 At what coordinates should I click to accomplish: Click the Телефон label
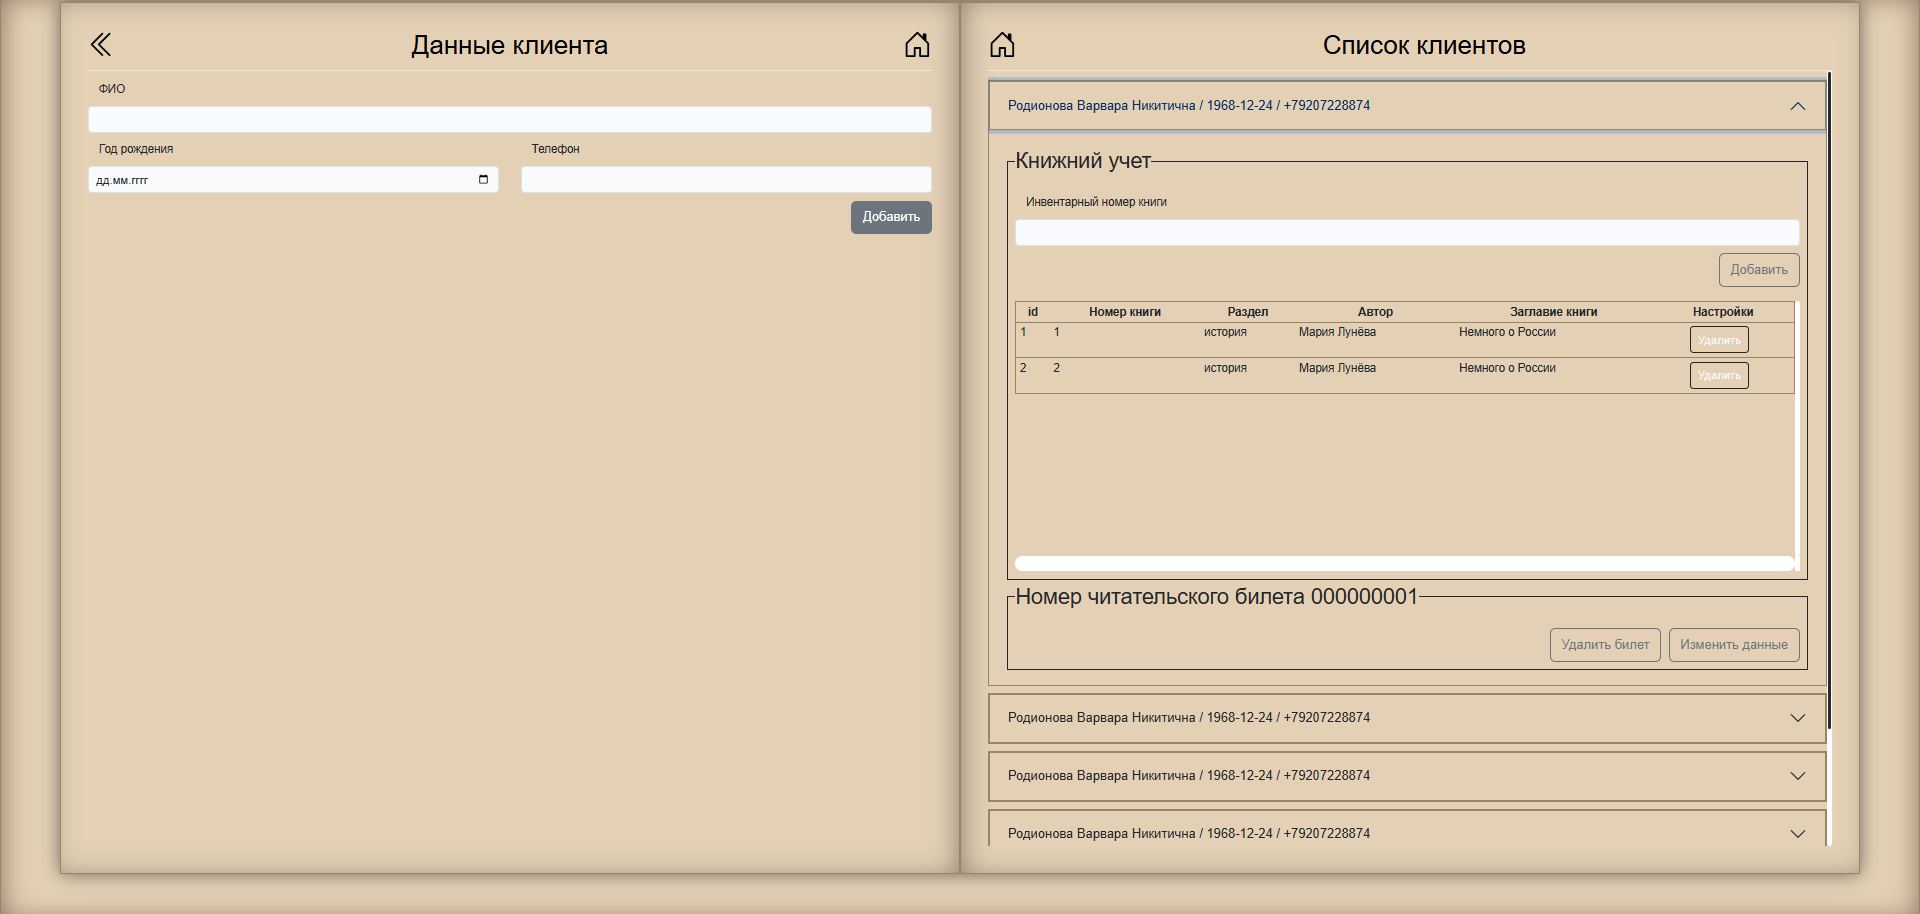555,149
